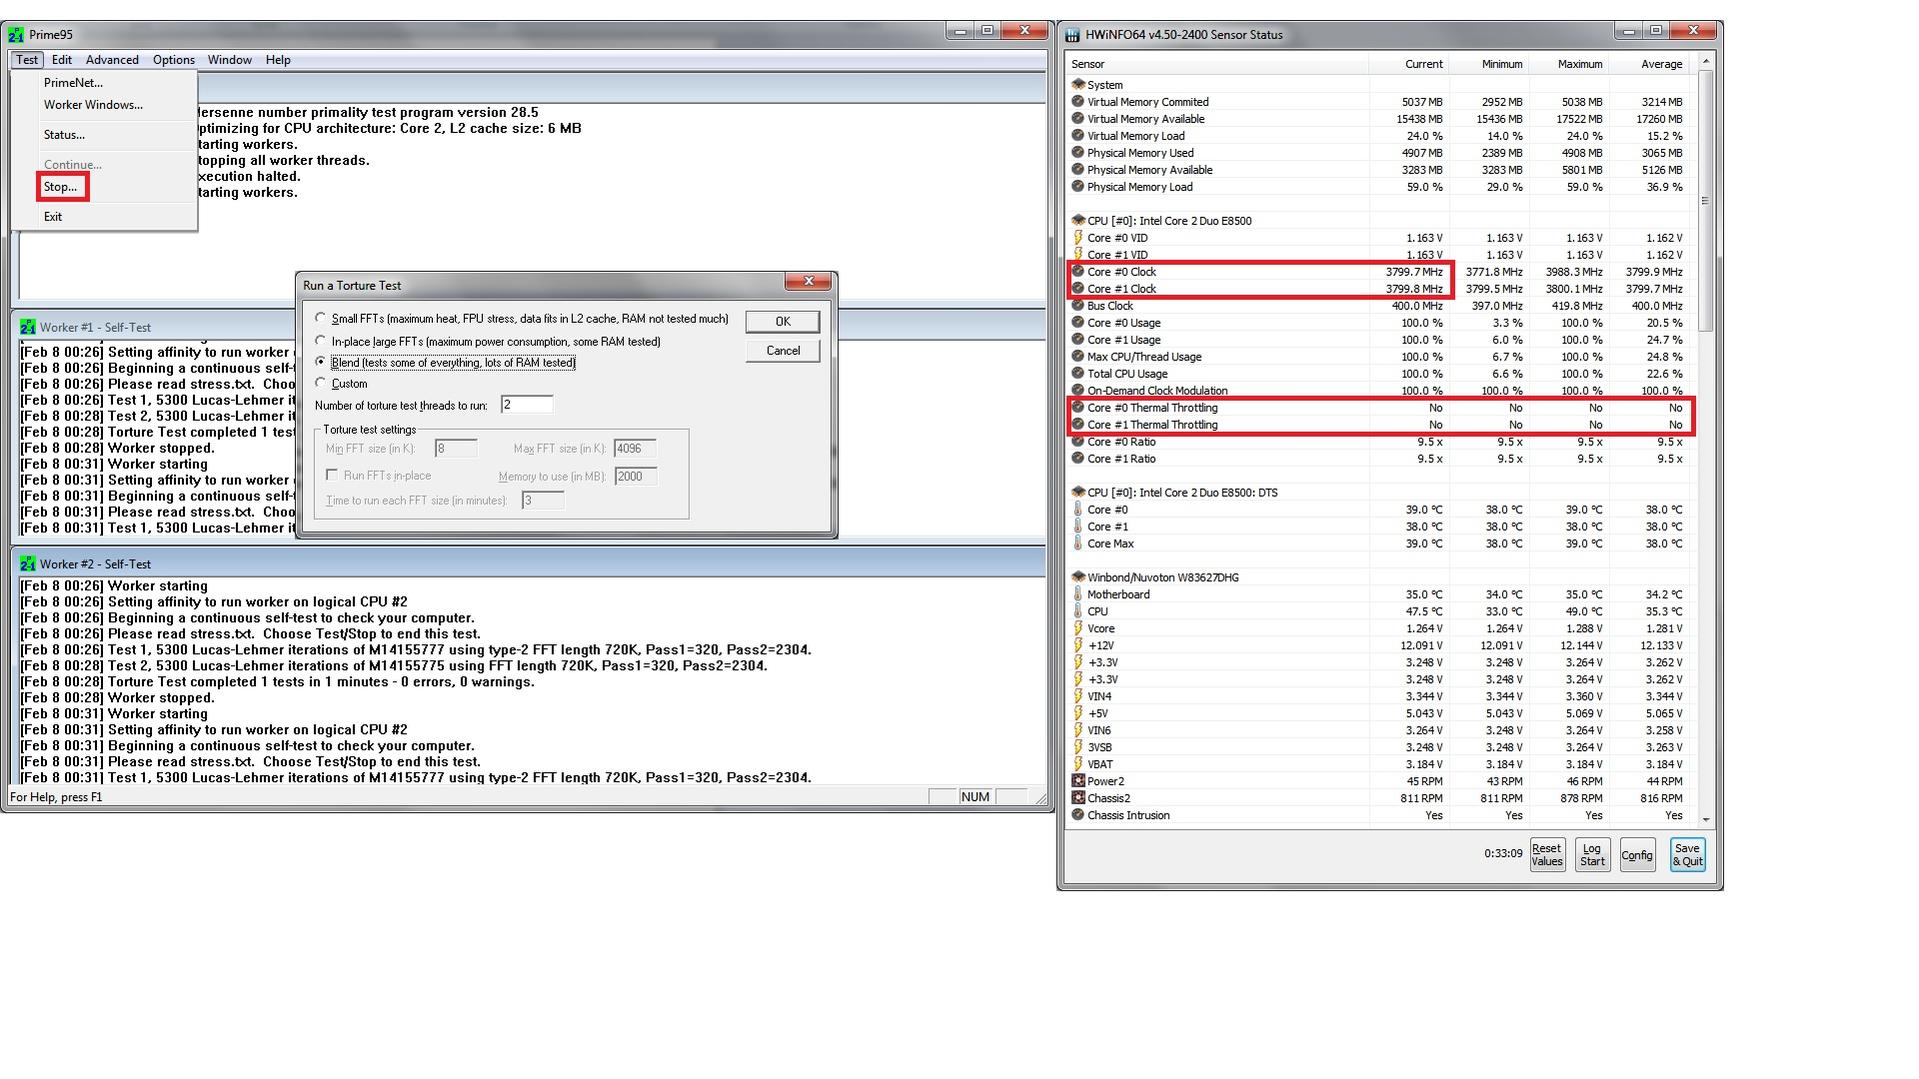Click the torture test threads number field
Viewport: 1919px width, 1079px height.
[x=527, y=405]
